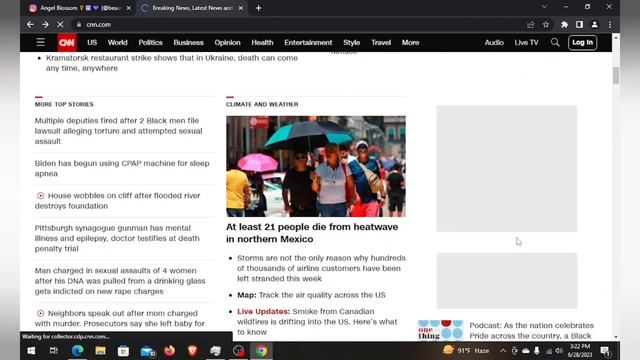Open CNN Audio
This screenshot has width=640, height=360.
pyautogui.click(x=494, y=42)
